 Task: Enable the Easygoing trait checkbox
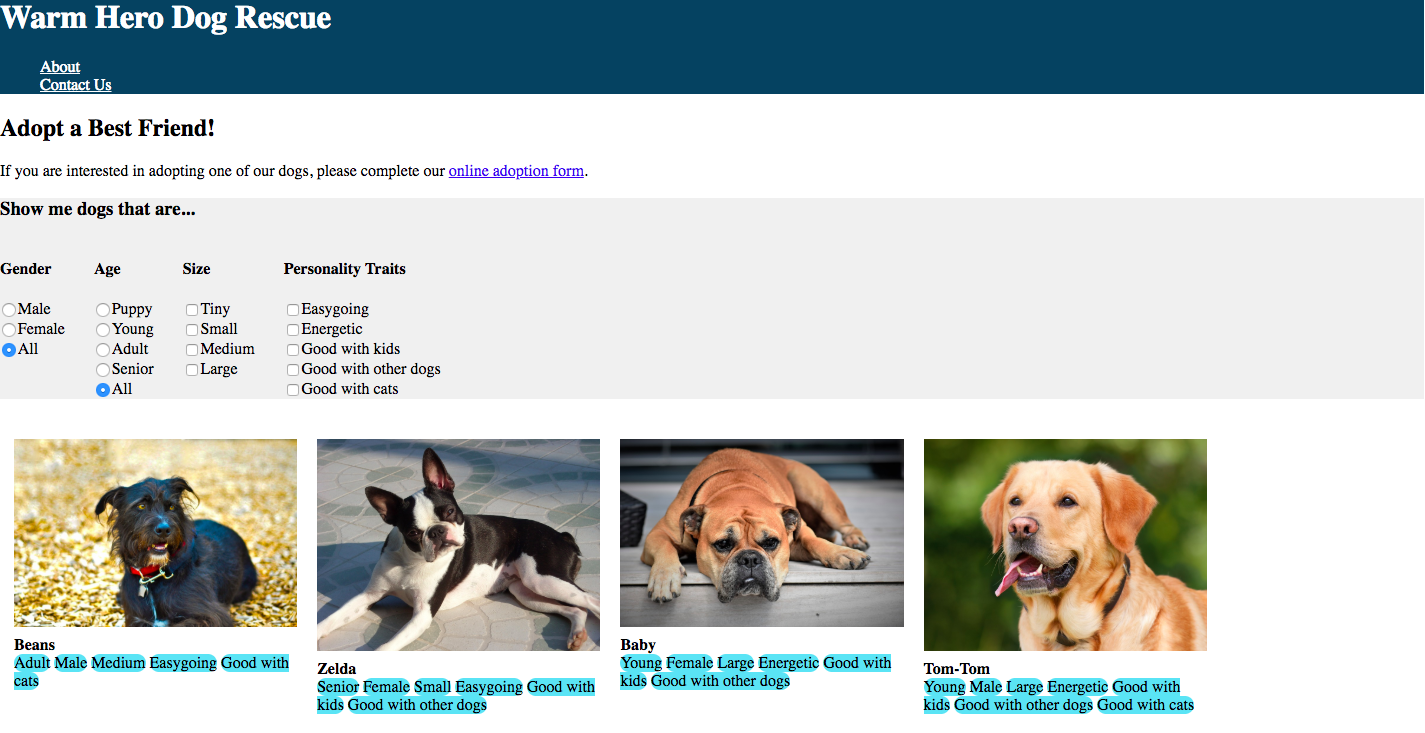click(293, 310)
